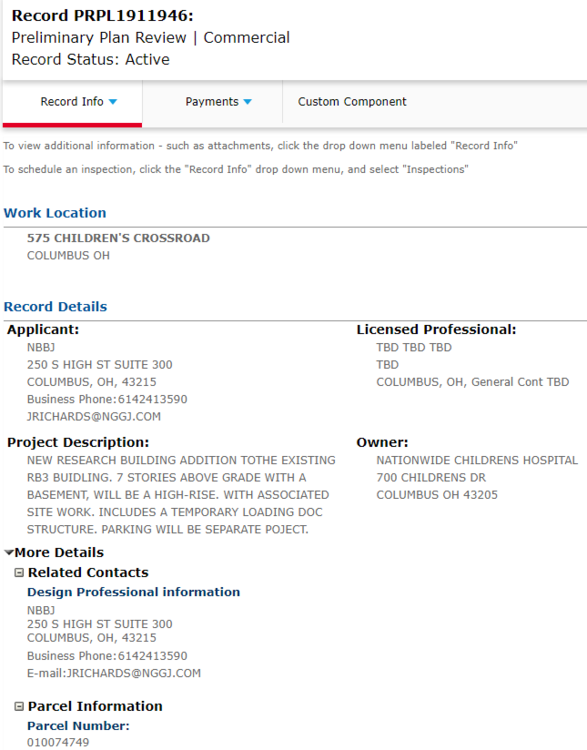
Task: Click Design Professional information heading
Action: [x=133, y=592]
